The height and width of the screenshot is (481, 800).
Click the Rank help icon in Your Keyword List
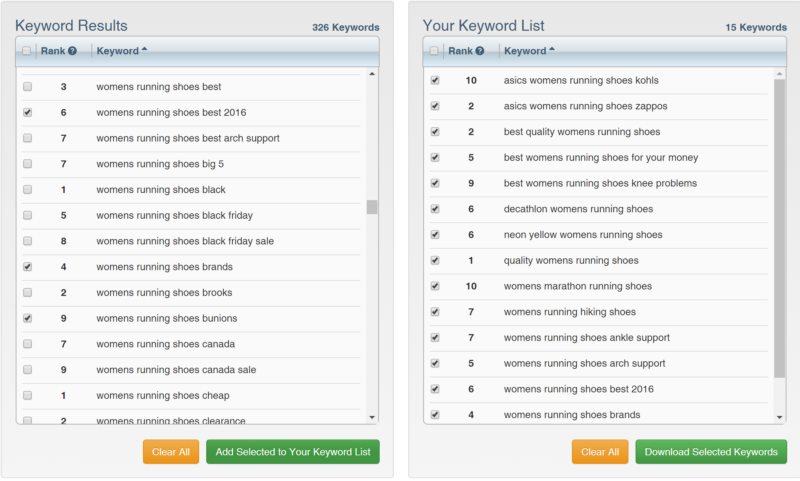(x=480, y=51)
